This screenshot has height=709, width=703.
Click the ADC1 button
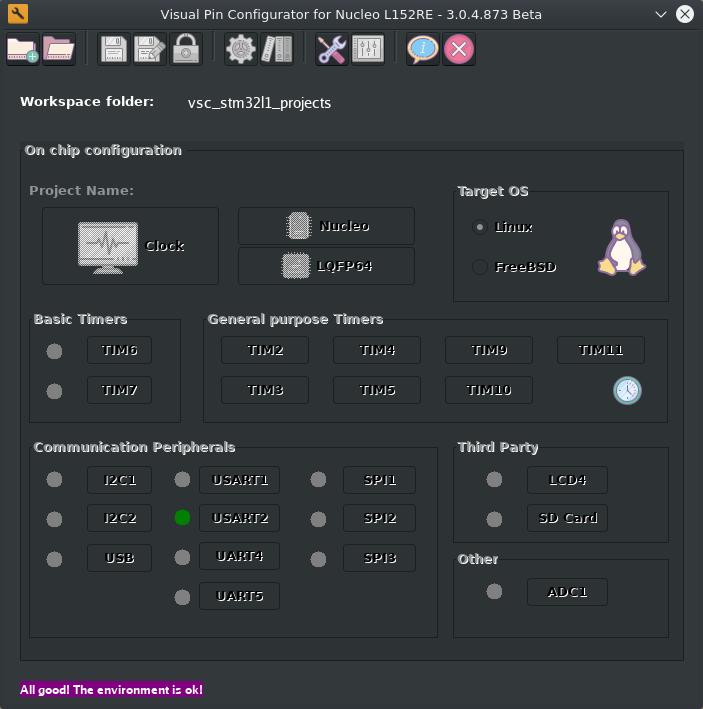[x=567, y=592]
